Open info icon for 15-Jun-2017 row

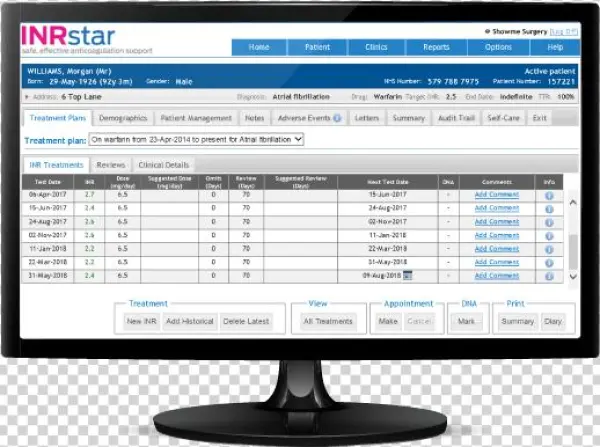pyautogui.click(x=549, y=209)
